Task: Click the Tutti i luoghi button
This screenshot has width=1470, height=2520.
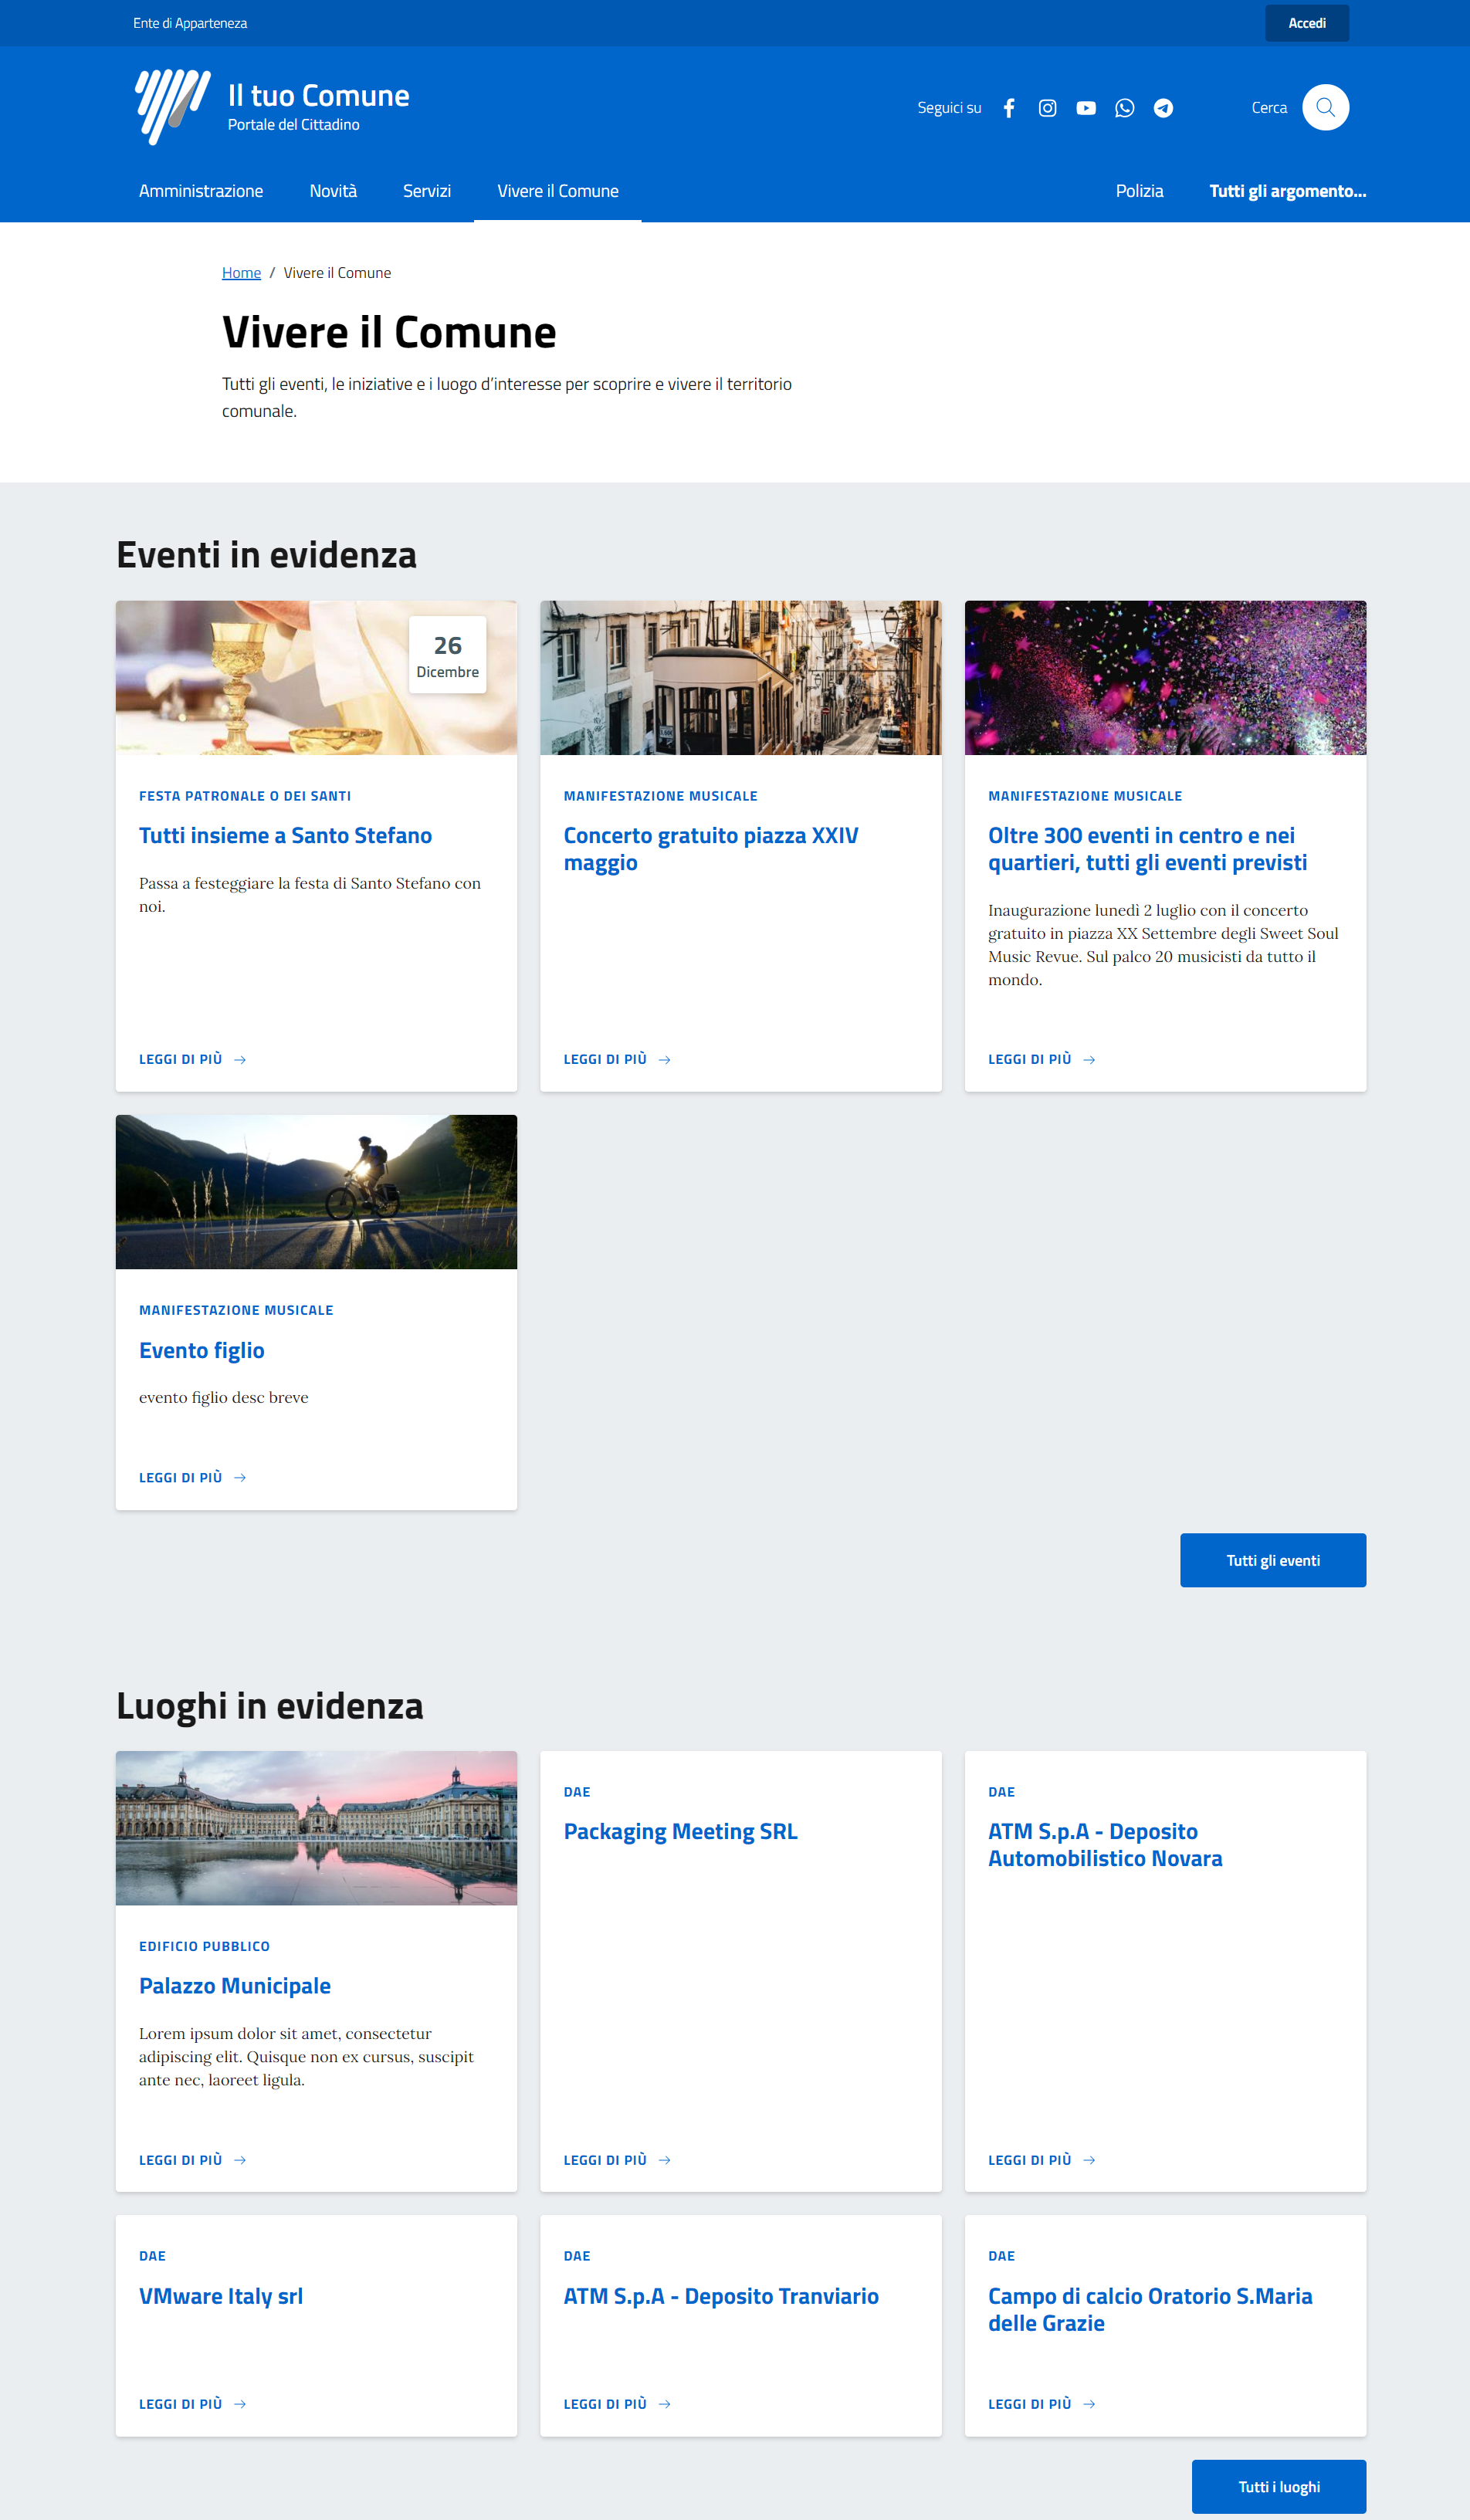Action: coord(1278,2486)
